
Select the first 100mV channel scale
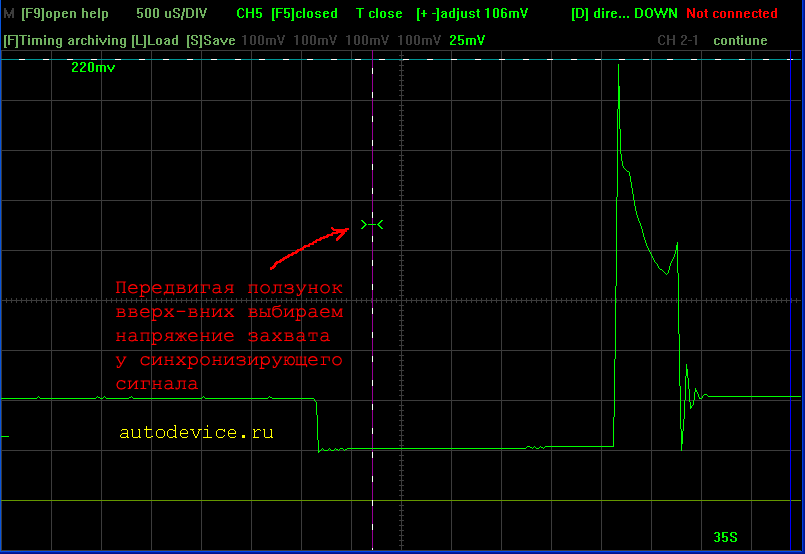[x=262, y=40]
